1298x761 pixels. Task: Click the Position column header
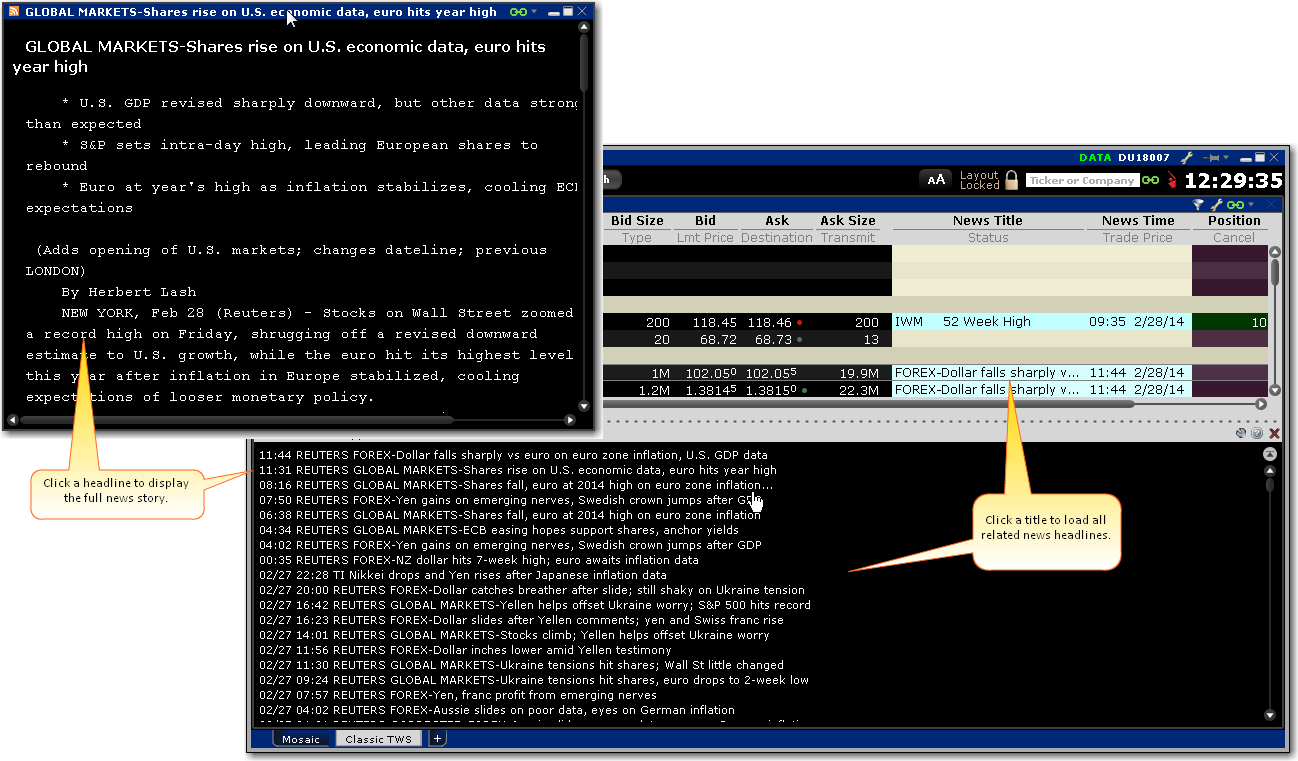click(1234, 221)
